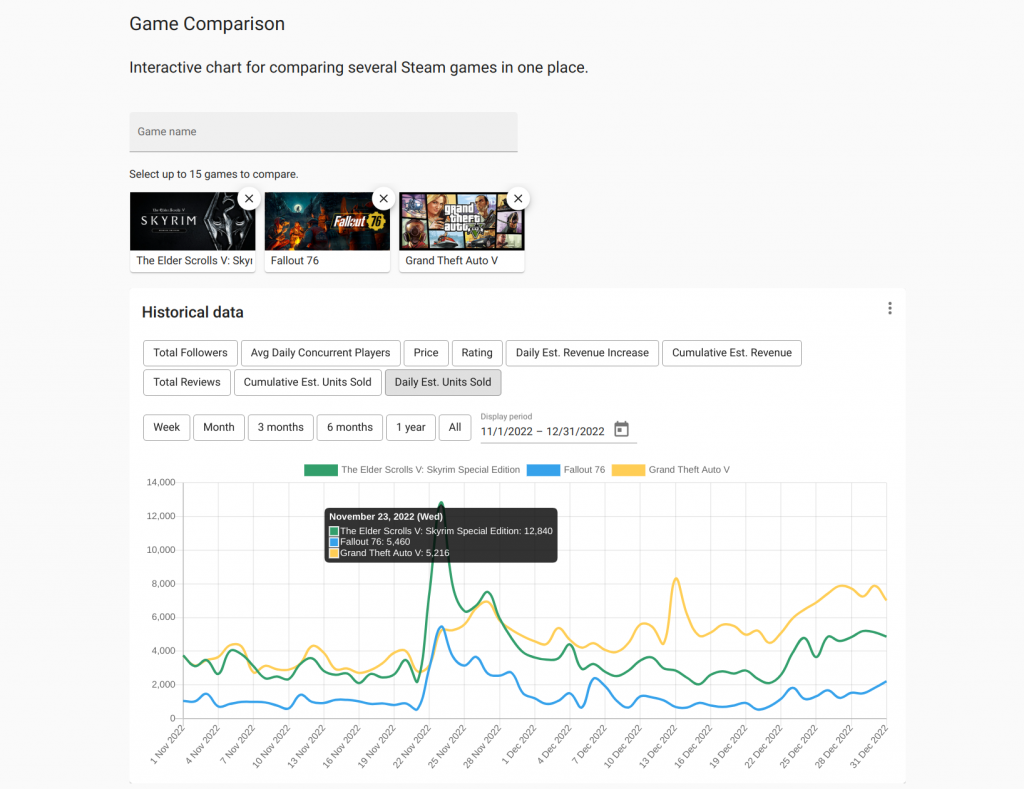Click the Grand Theft Auto V card title
This screenshot has height=789, width=1024.
coord(451,261)
